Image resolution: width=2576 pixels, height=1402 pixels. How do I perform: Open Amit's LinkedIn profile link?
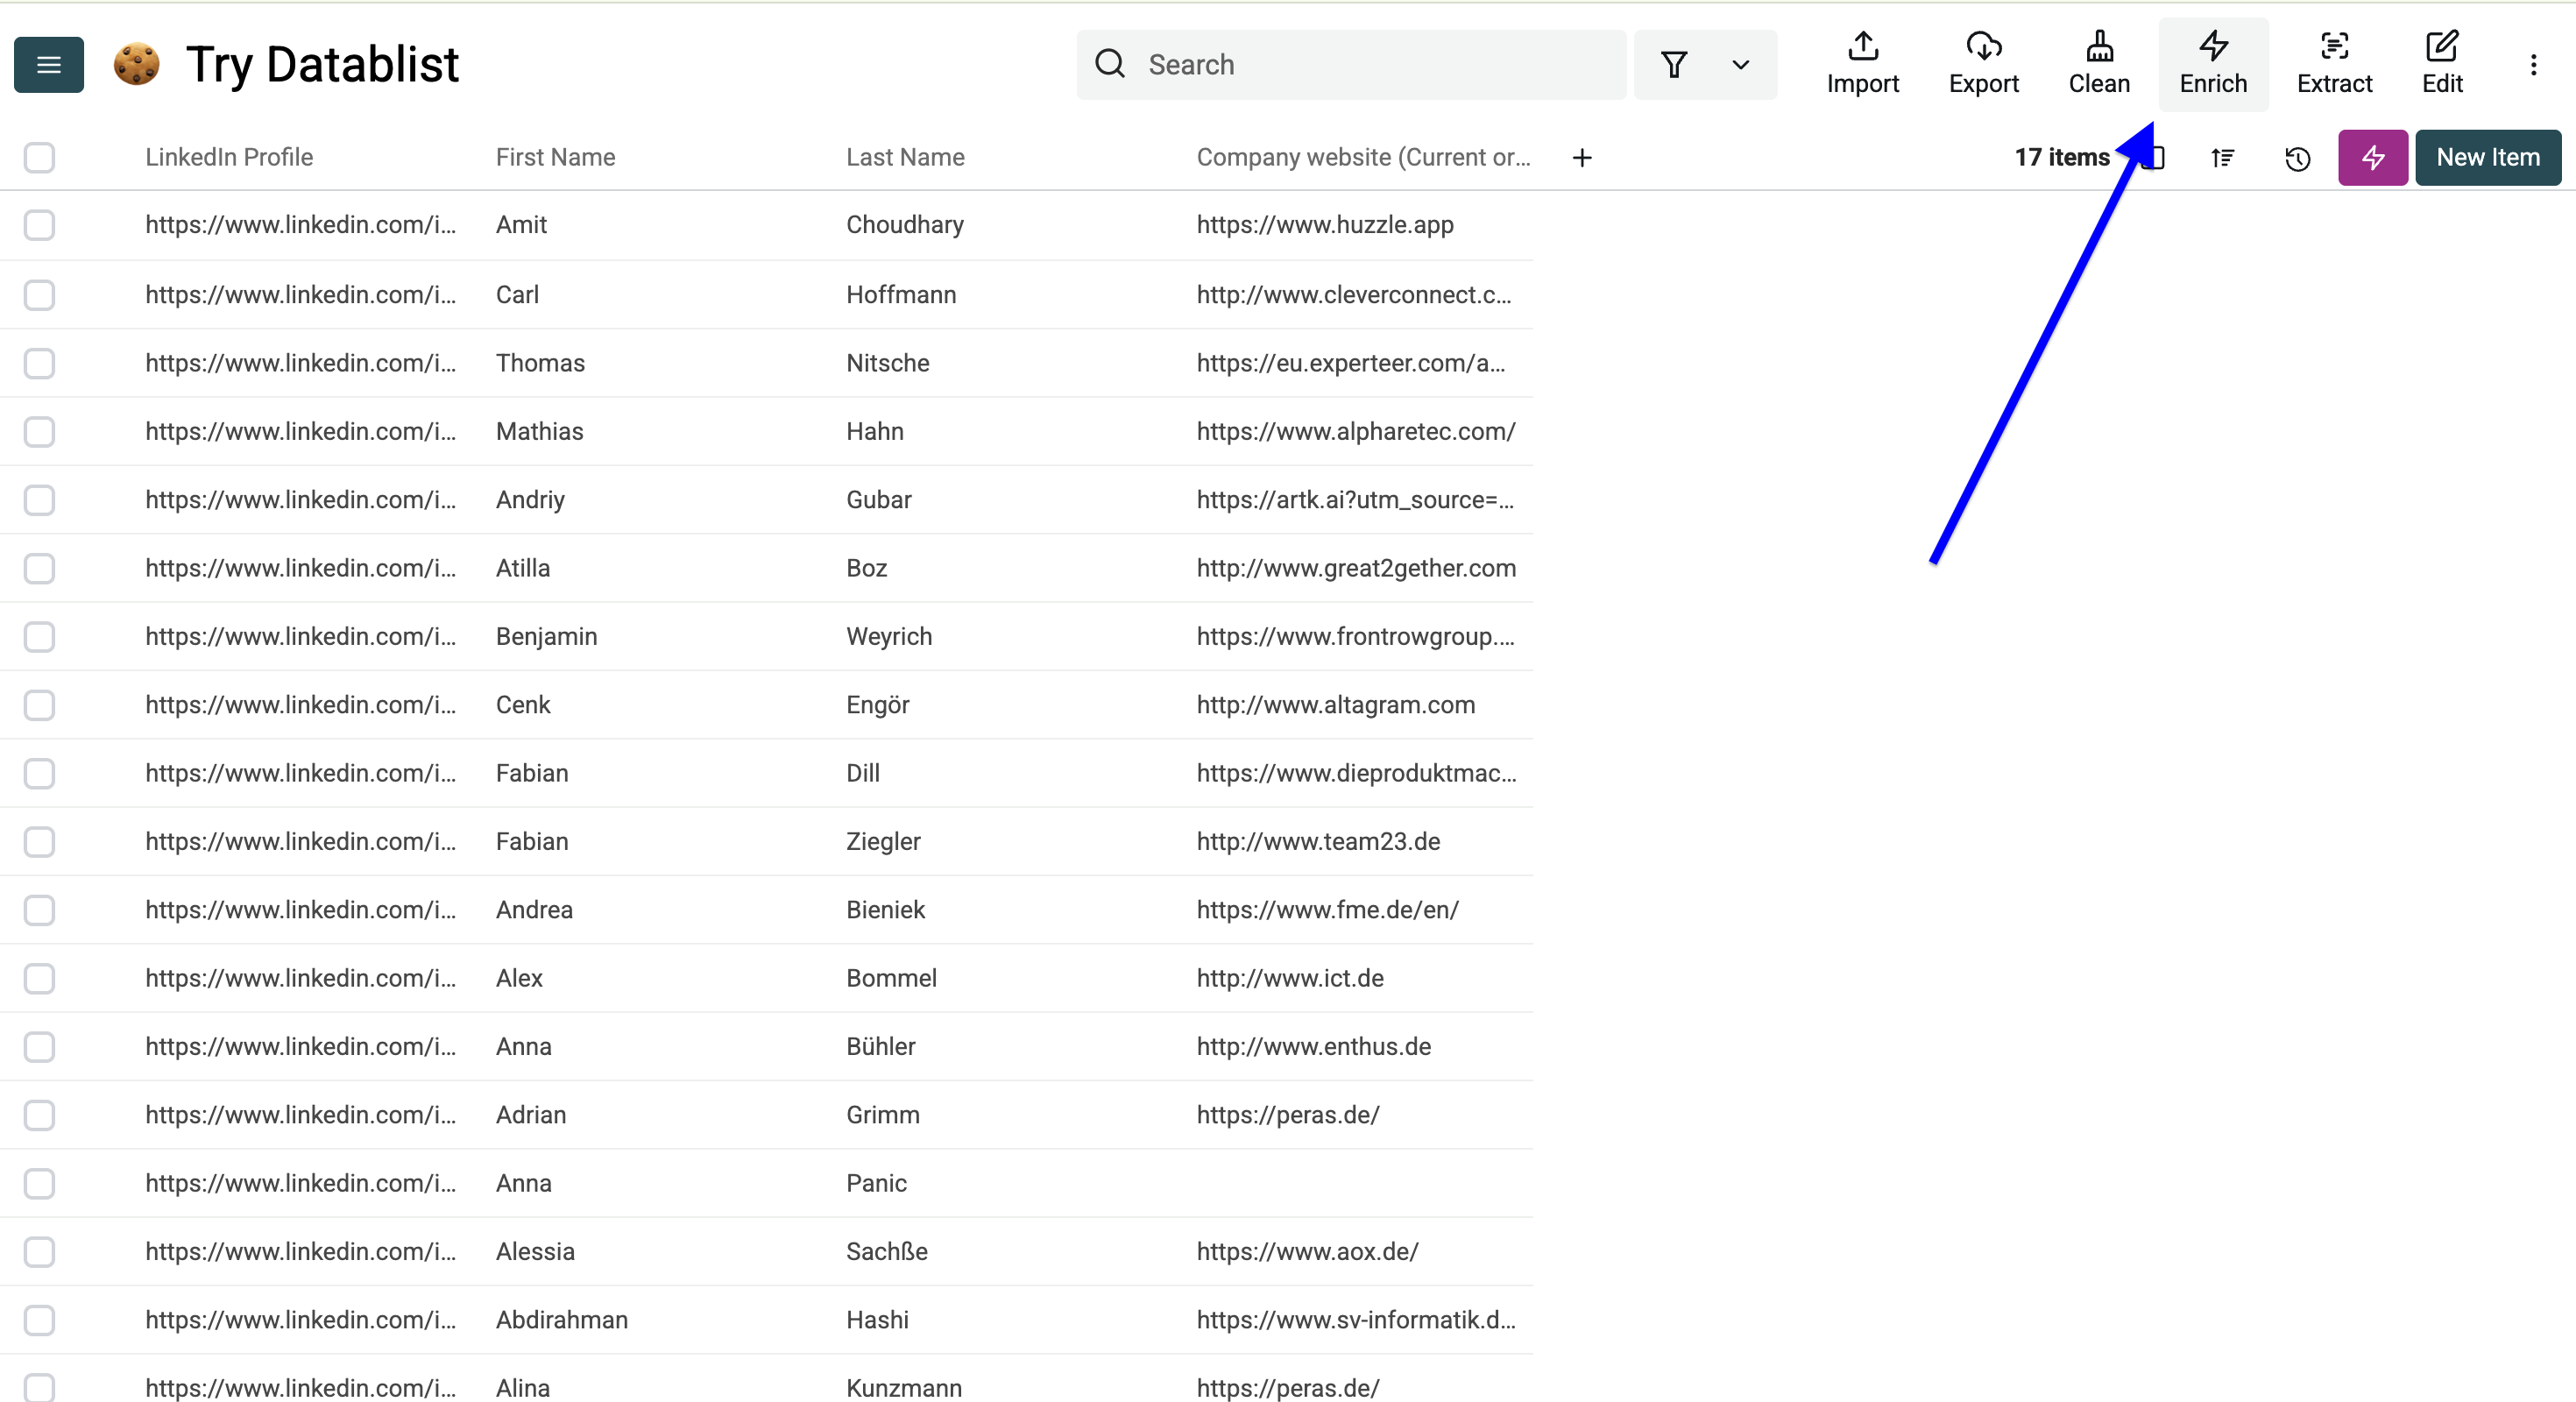(x=300, y=225)
